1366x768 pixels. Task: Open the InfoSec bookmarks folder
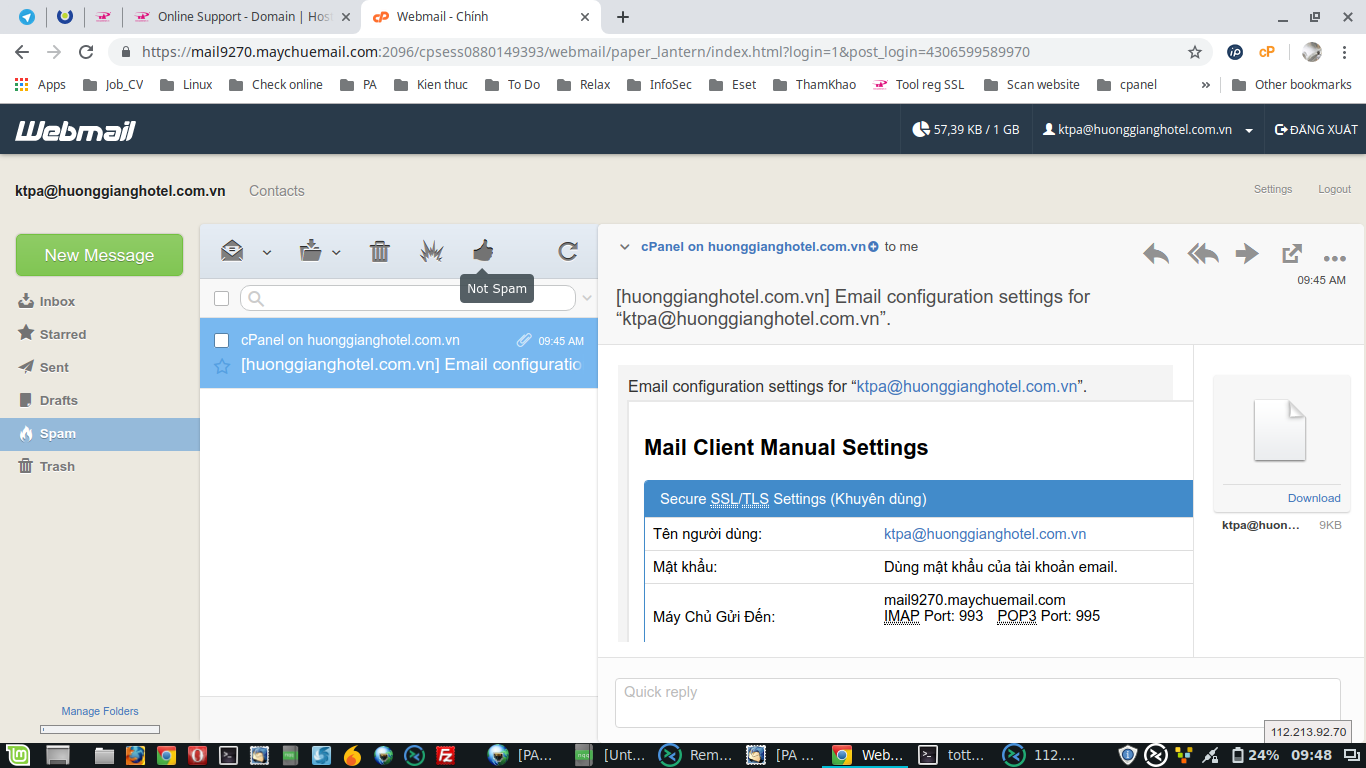click(659, 85)
